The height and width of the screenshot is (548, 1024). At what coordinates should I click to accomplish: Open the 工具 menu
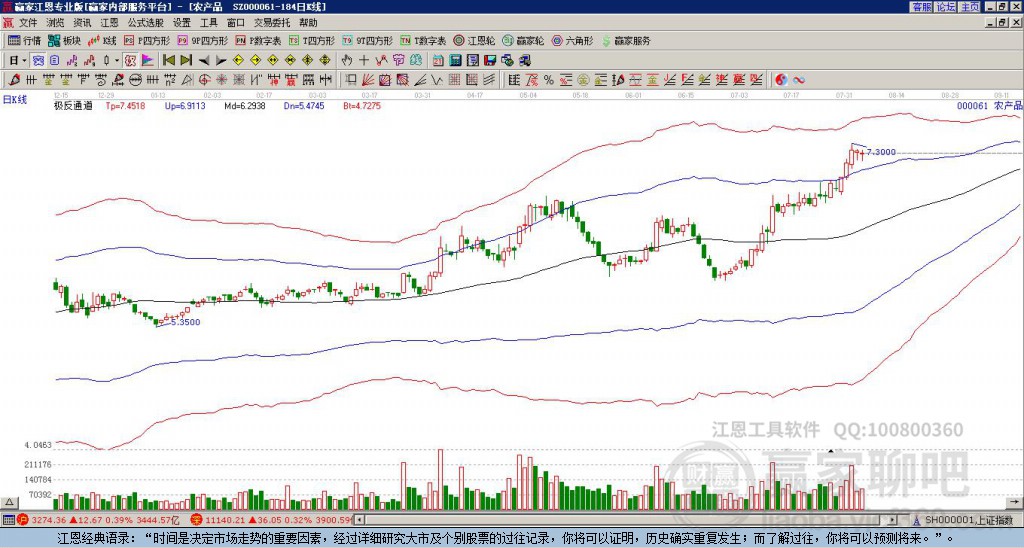point(208,23)
